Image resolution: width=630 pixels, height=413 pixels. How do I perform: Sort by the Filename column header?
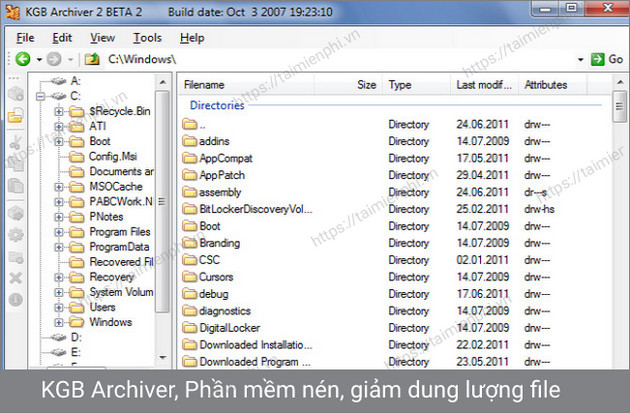pos(246,85)
